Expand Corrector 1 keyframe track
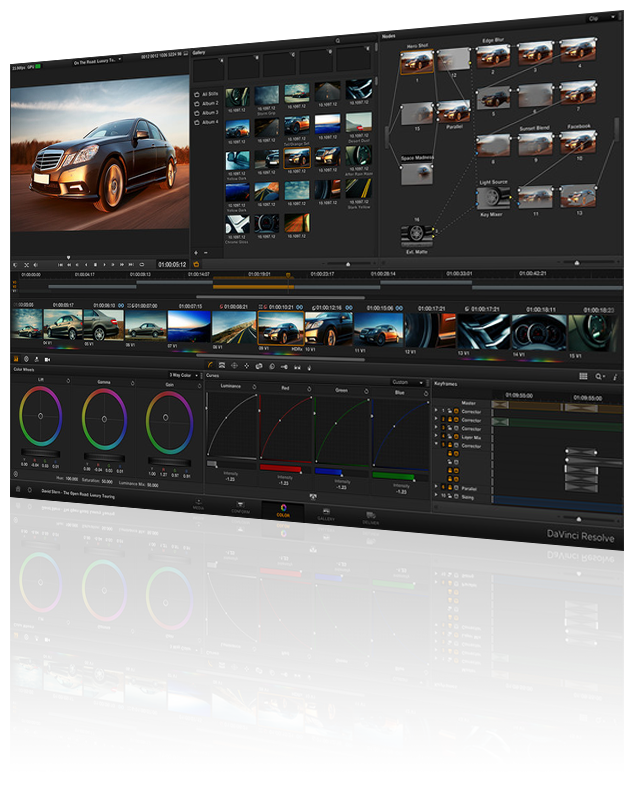634x796 pixels. point(436,410)
